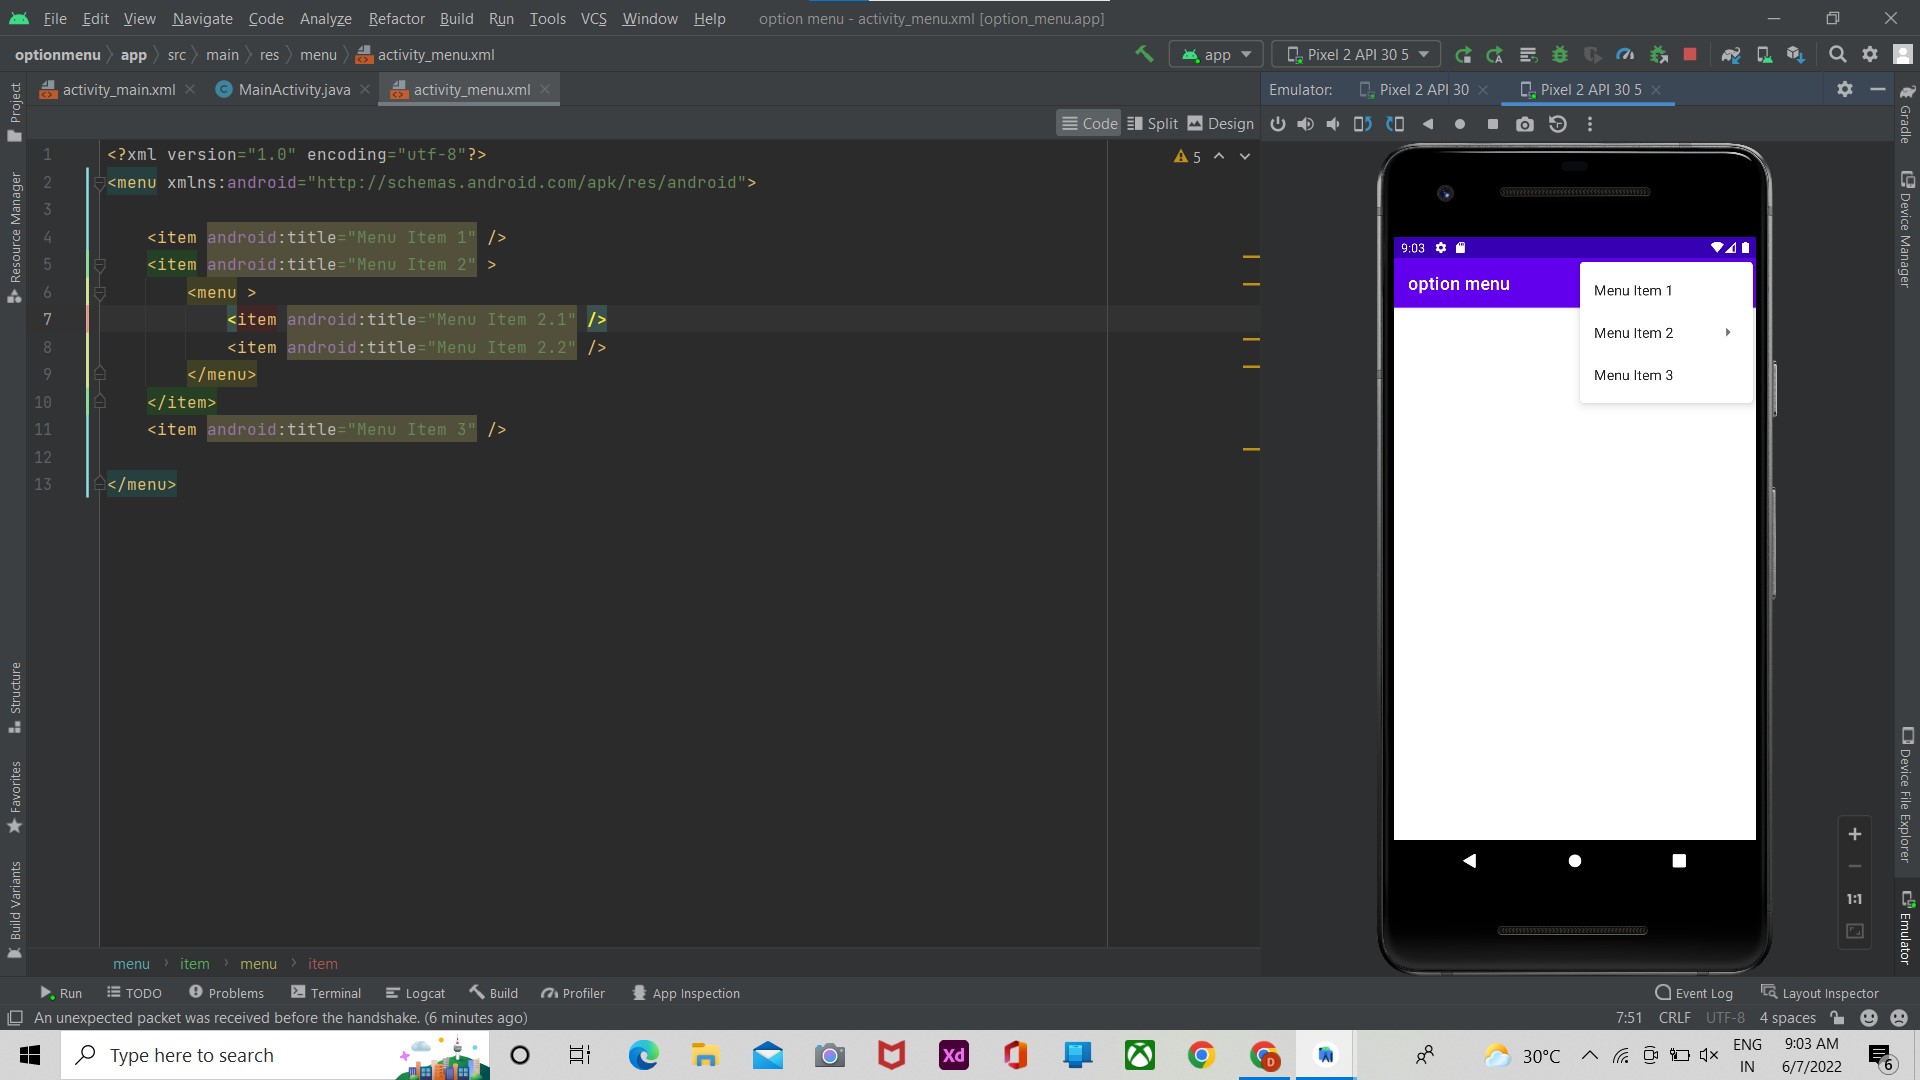The height and width of the screenshot is (1080, 1920).
Task: Open IDE settings gear in main toolbar
Action: (x=1870, y=55)
